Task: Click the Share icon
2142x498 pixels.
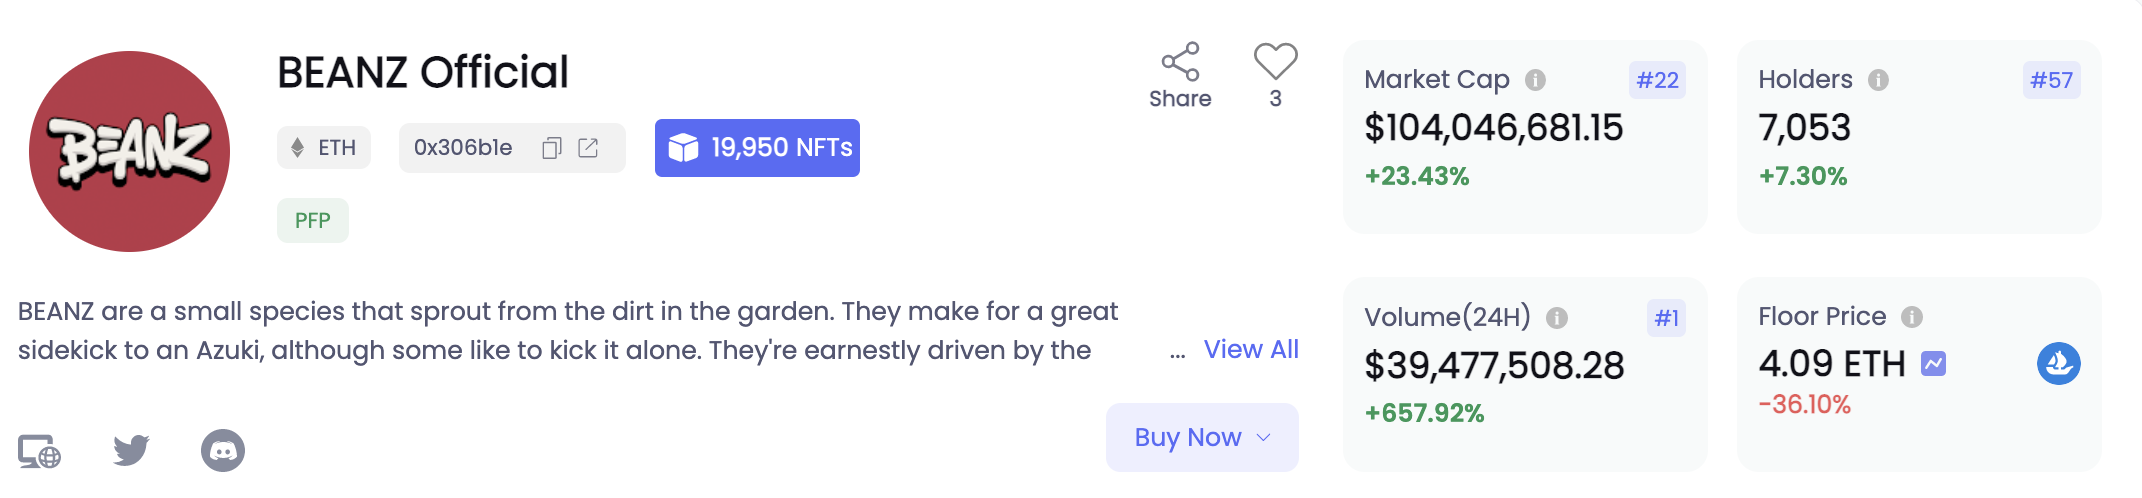Action: (1180, 63)
